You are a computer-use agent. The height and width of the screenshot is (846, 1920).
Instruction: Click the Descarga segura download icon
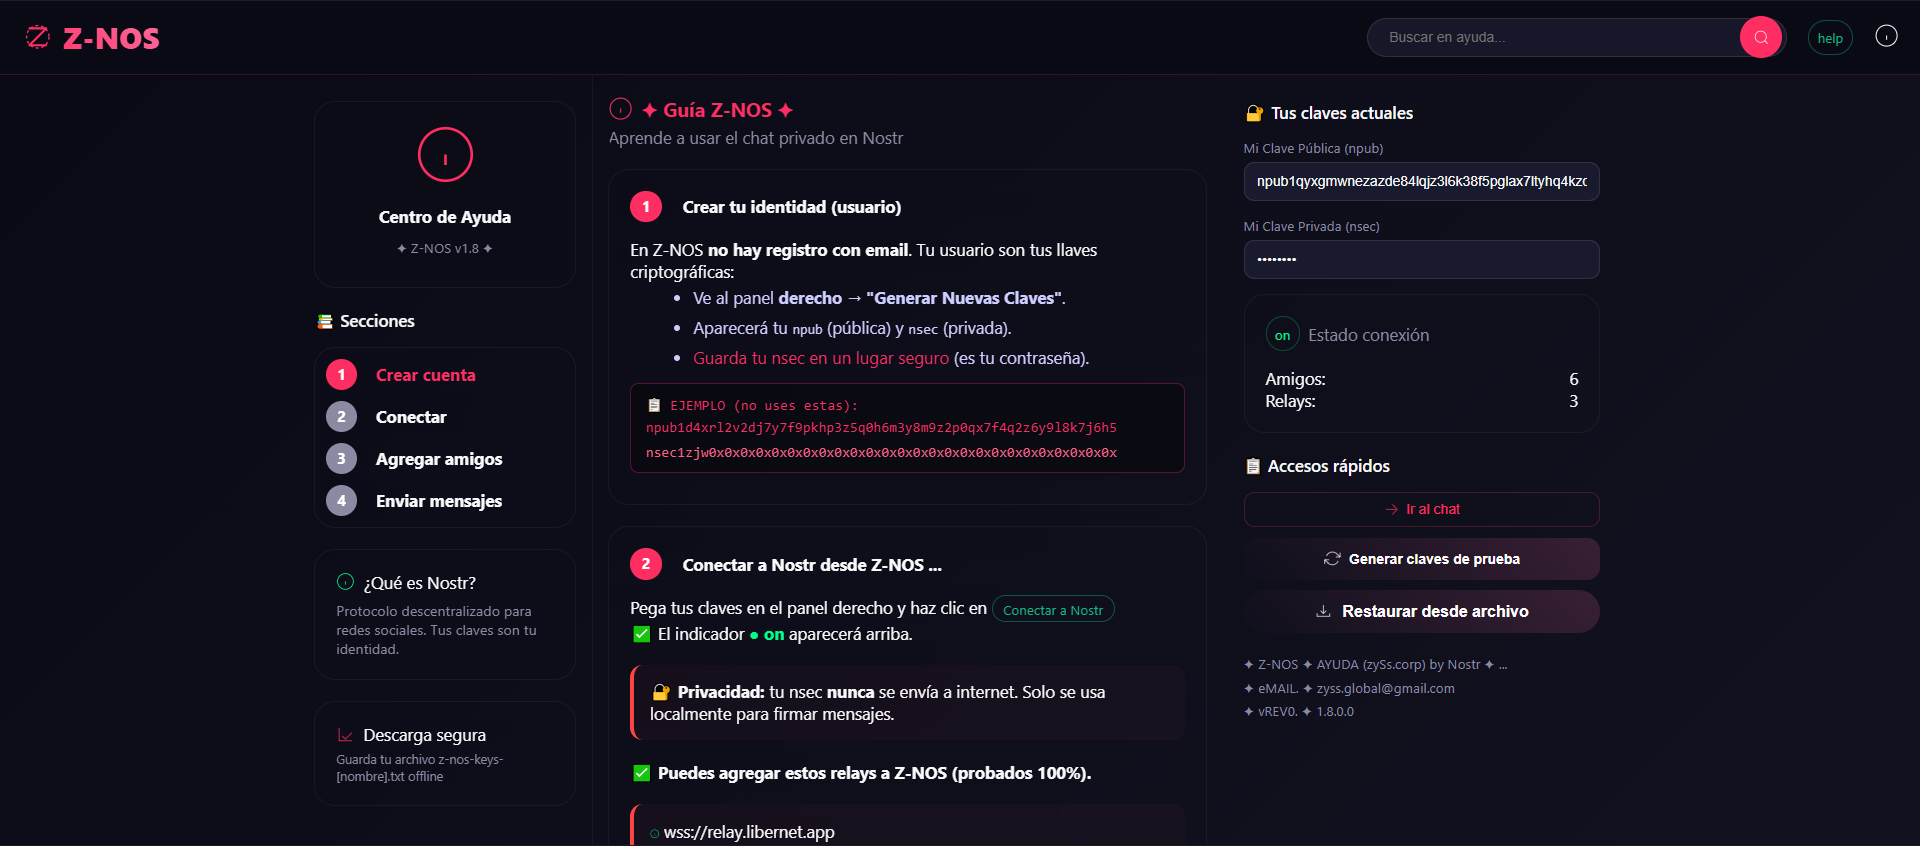[346, 735]
